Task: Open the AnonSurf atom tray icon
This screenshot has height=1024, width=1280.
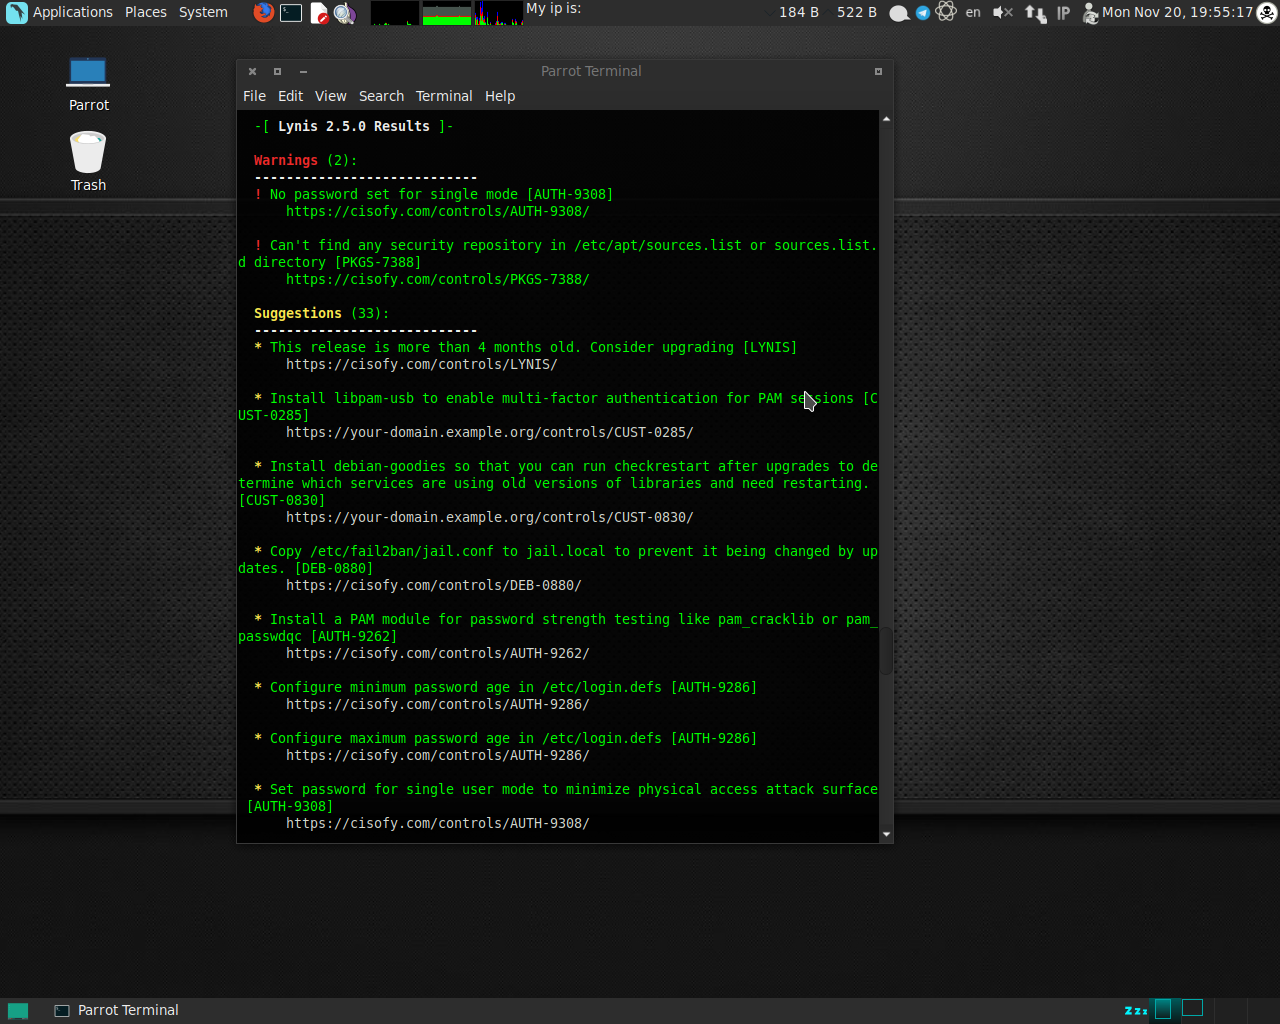Action: 946,12
